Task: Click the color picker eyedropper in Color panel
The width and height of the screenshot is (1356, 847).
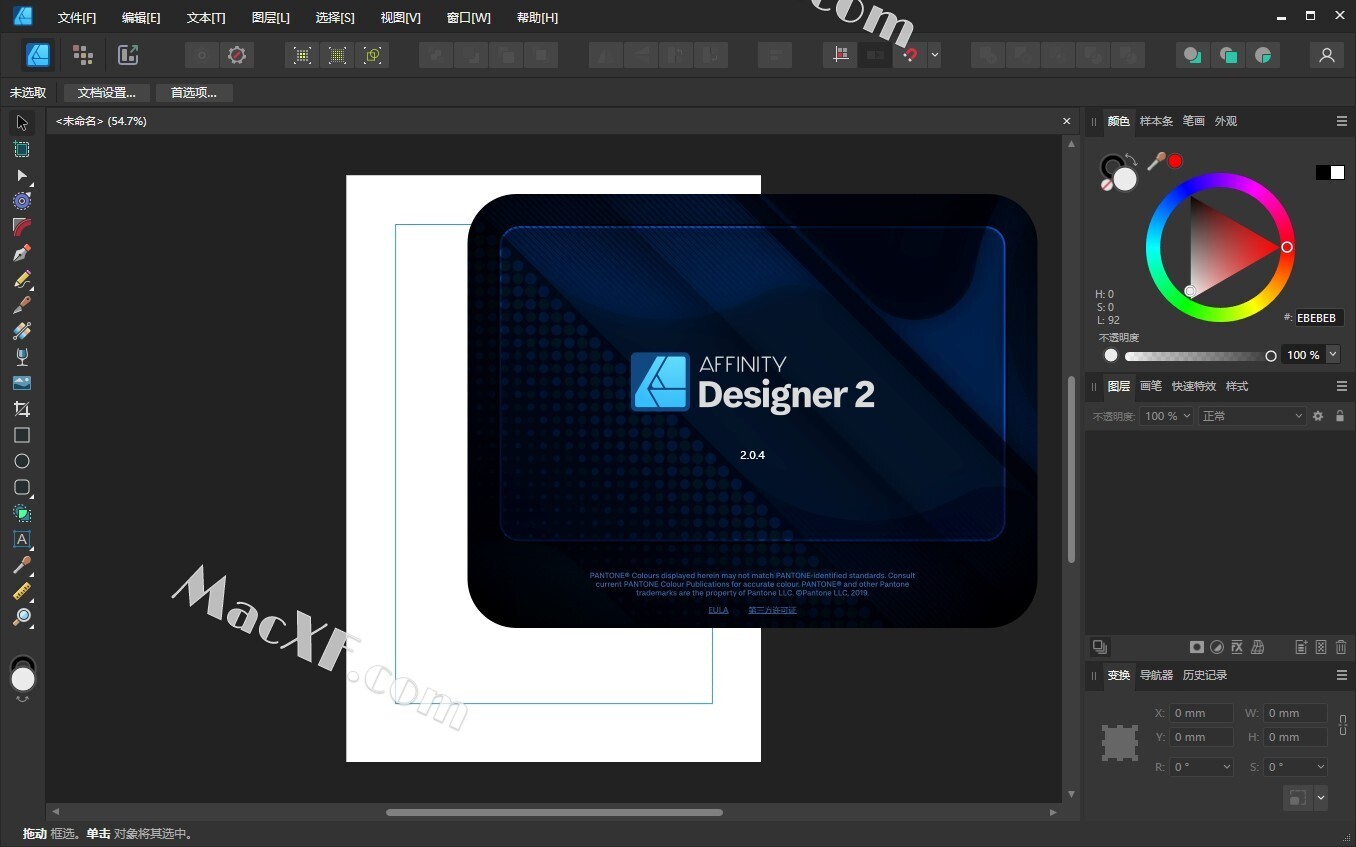Action: tap(1157, 161)
